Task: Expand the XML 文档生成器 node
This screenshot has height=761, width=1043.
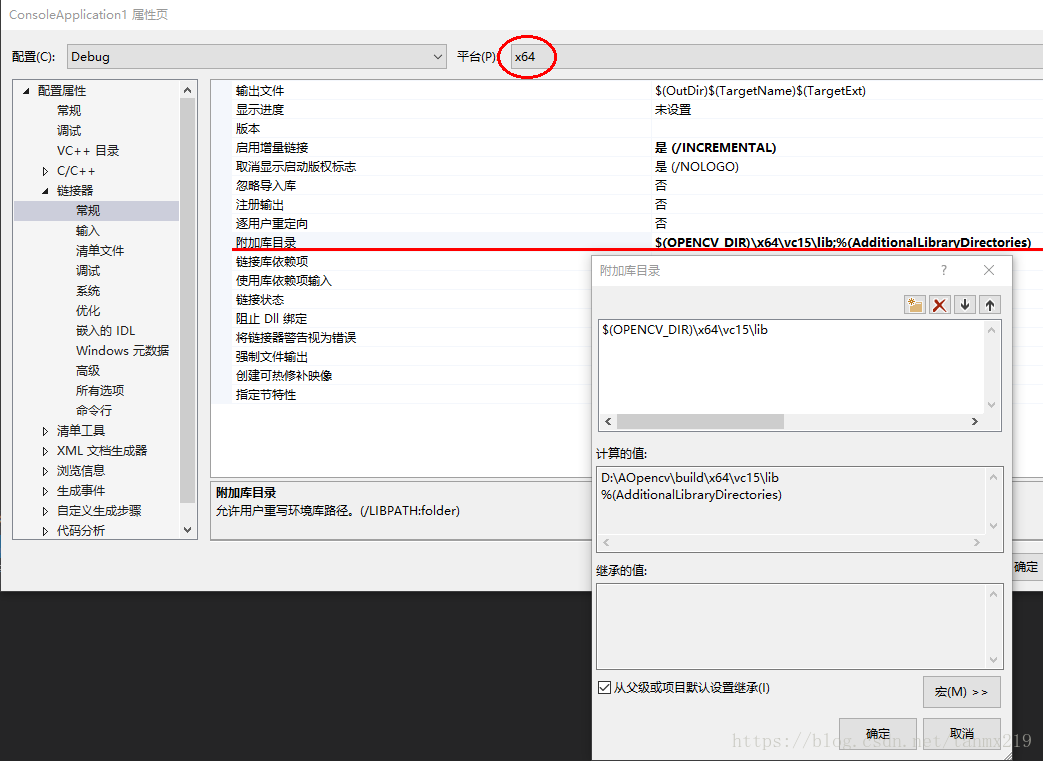Action: coord(45,451)
